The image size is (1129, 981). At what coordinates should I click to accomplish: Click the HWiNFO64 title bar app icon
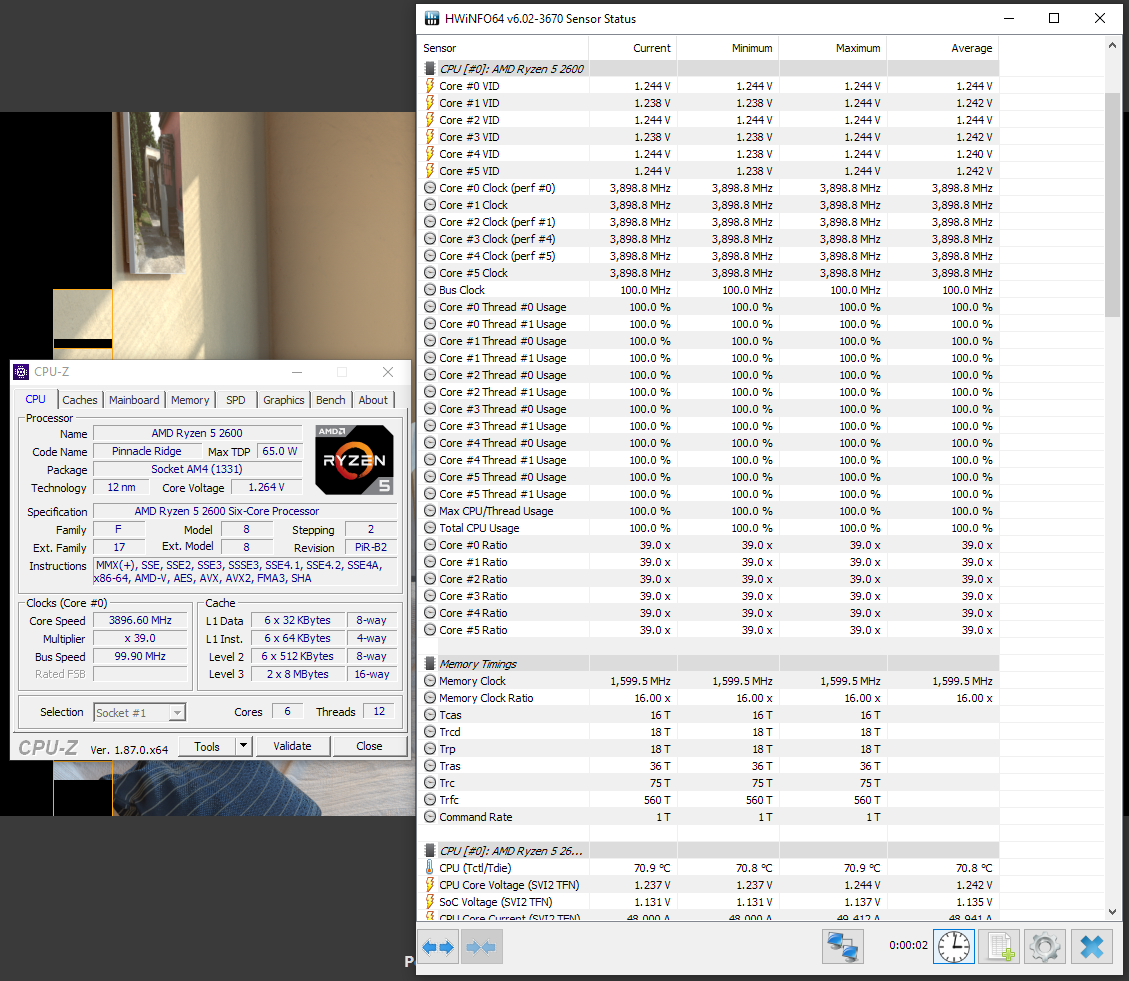click(x=431, y=19)
